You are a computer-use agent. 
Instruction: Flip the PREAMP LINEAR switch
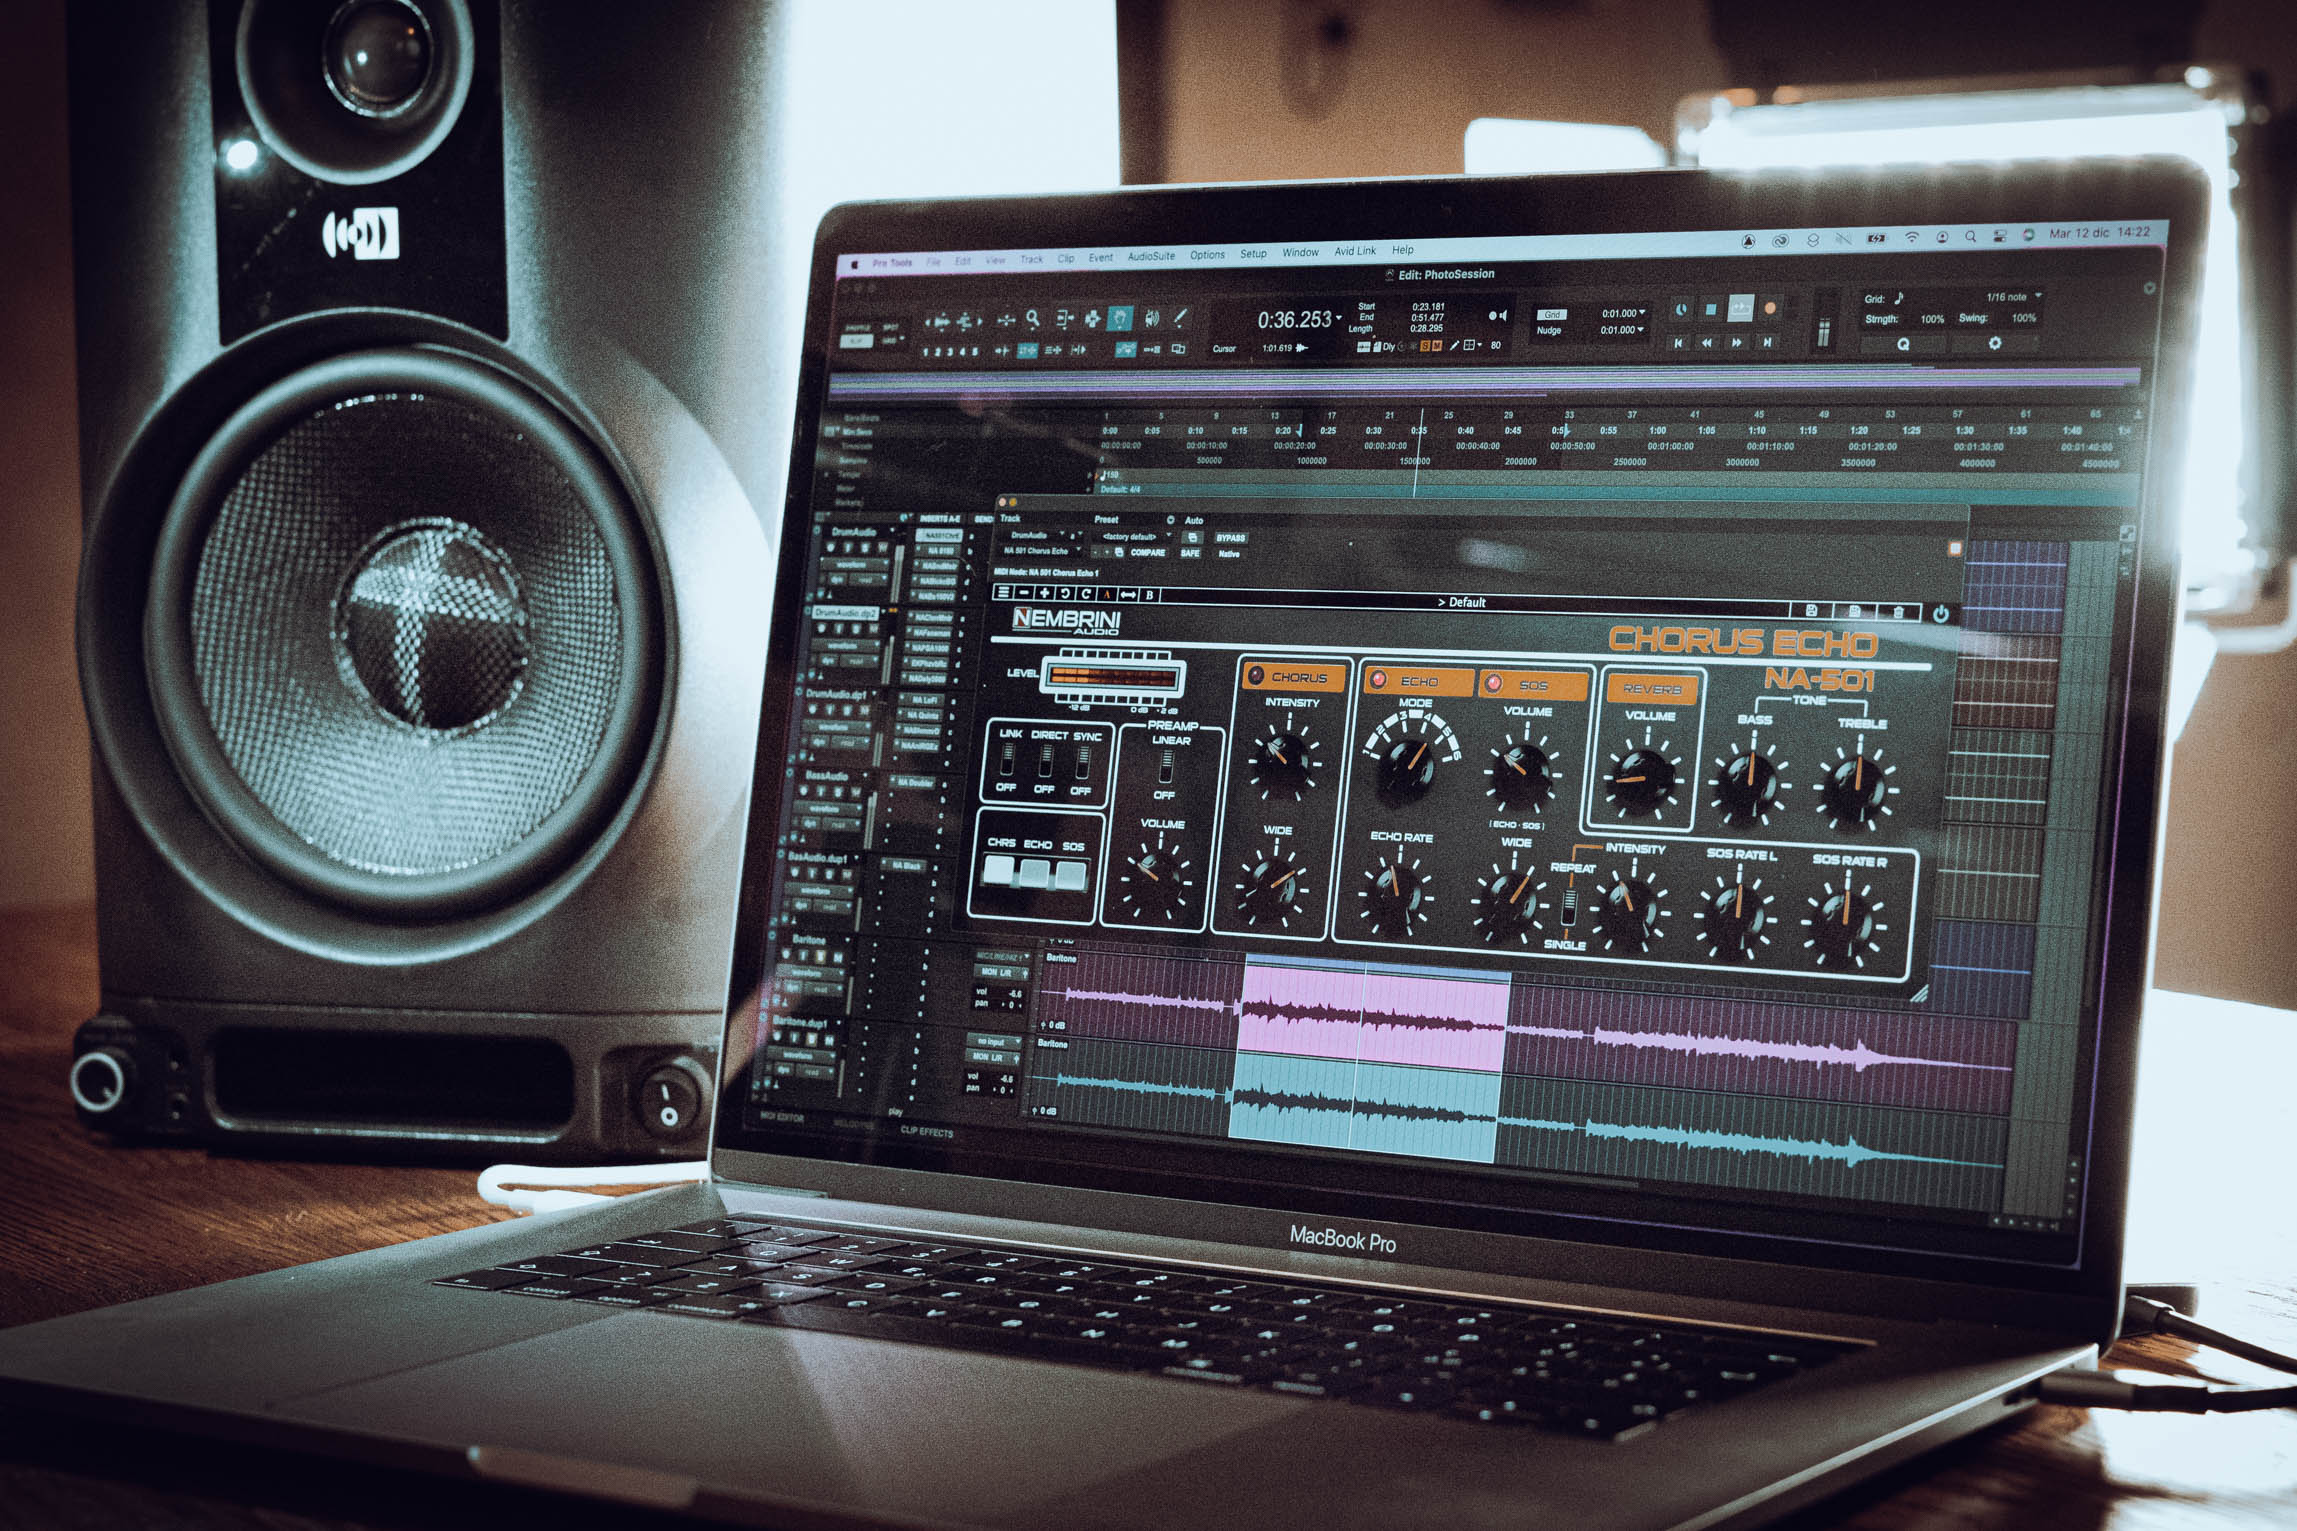coord(1166,768)
